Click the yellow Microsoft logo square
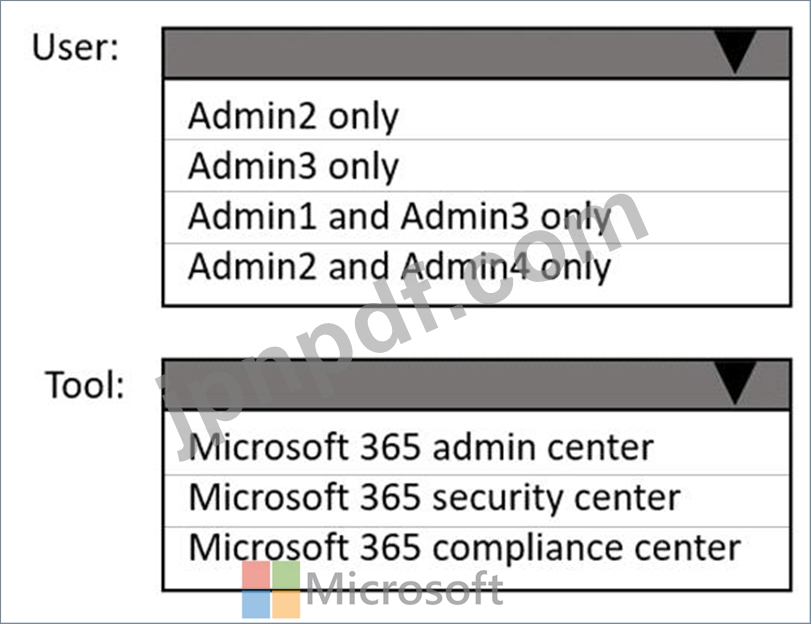Screen dimensions: 811x624 click(286, 605)
